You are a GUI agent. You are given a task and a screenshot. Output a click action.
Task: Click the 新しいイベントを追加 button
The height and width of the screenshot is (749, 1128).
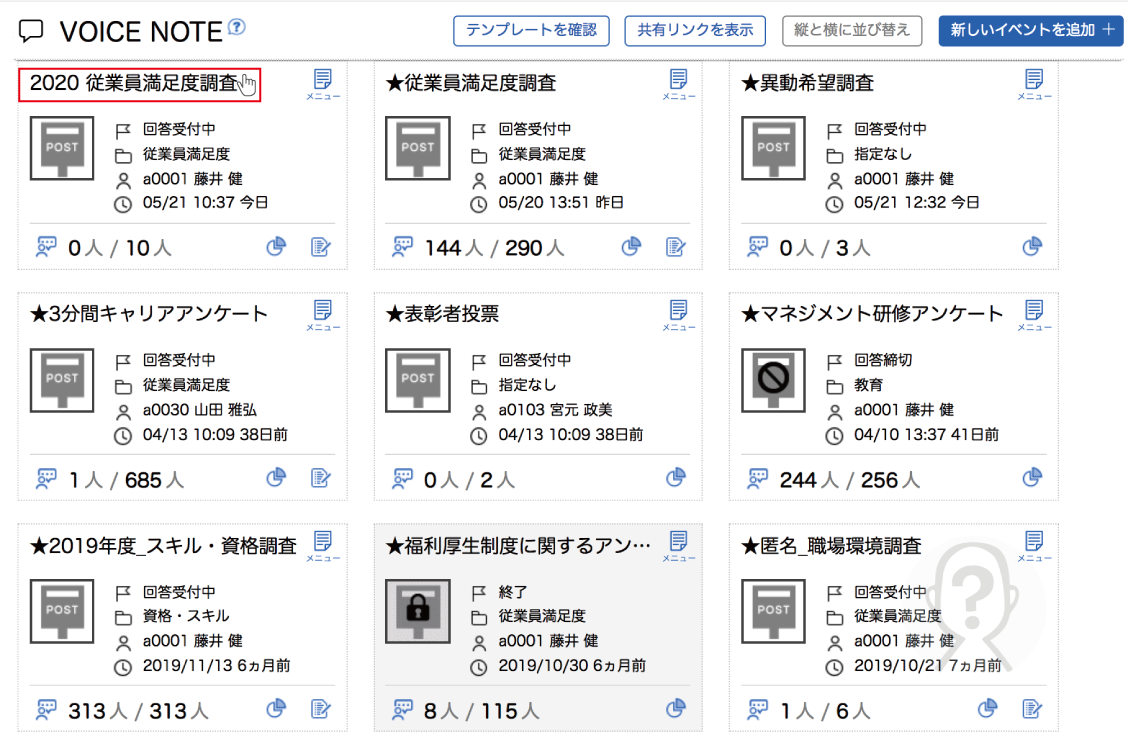(x=1030, y=30)
